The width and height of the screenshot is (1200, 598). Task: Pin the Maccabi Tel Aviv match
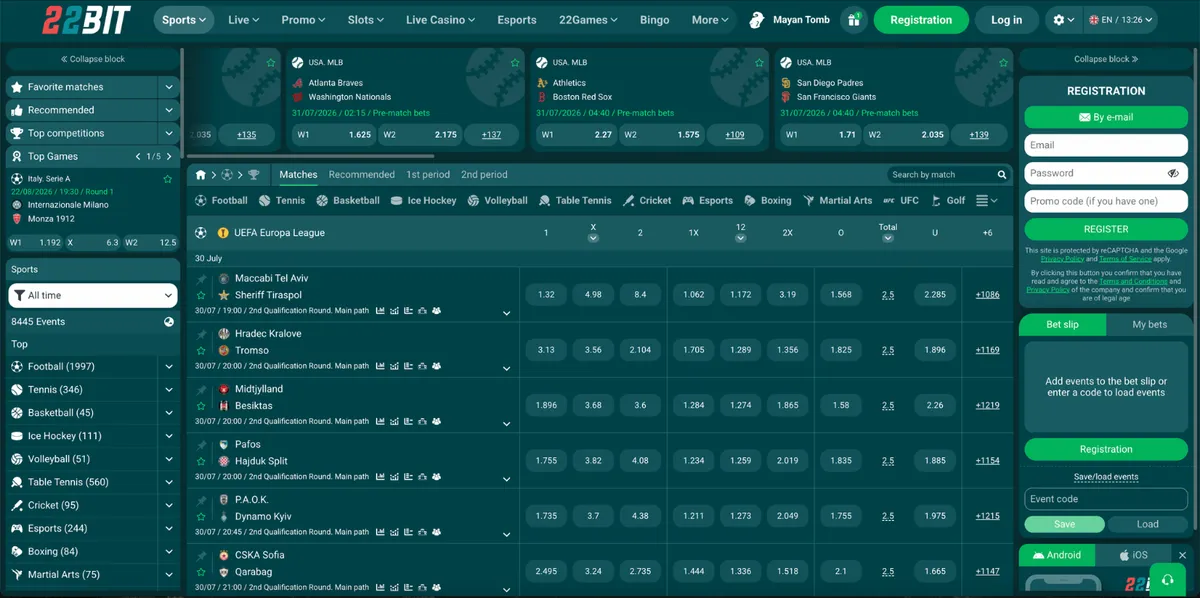201,279
